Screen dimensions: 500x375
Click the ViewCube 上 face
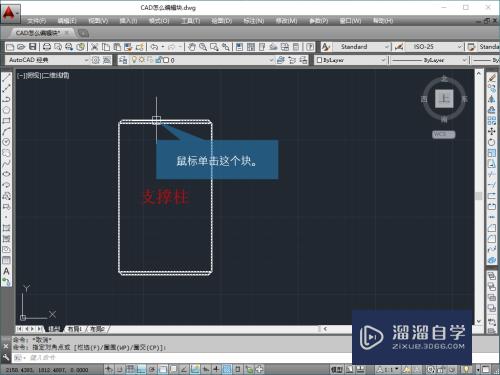(444, 99)
